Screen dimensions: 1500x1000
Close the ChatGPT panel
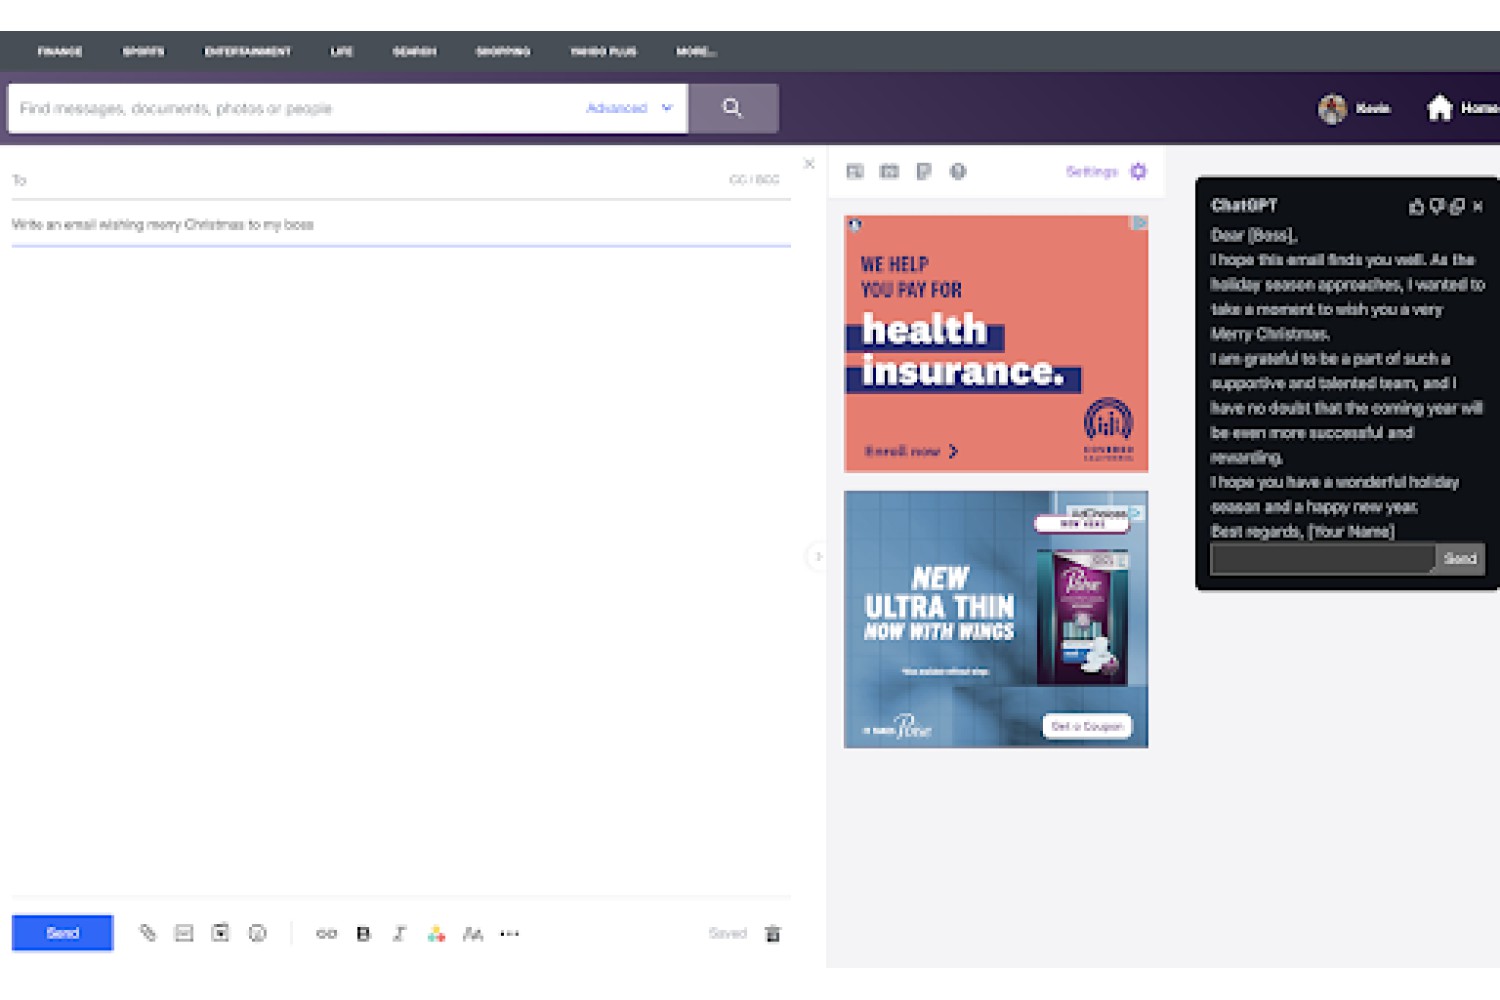click(1478, 207)
